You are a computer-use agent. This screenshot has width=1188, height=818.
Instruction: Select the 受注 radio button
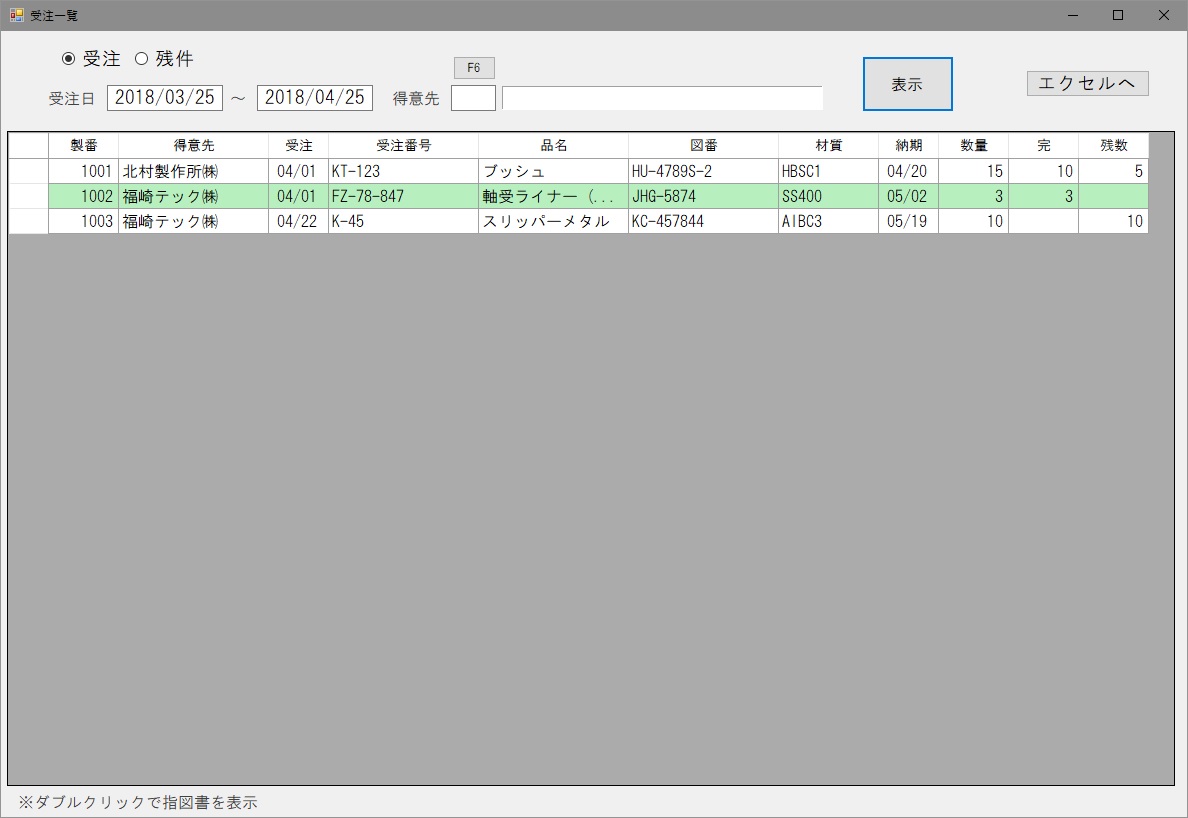(x=69, y=59)
